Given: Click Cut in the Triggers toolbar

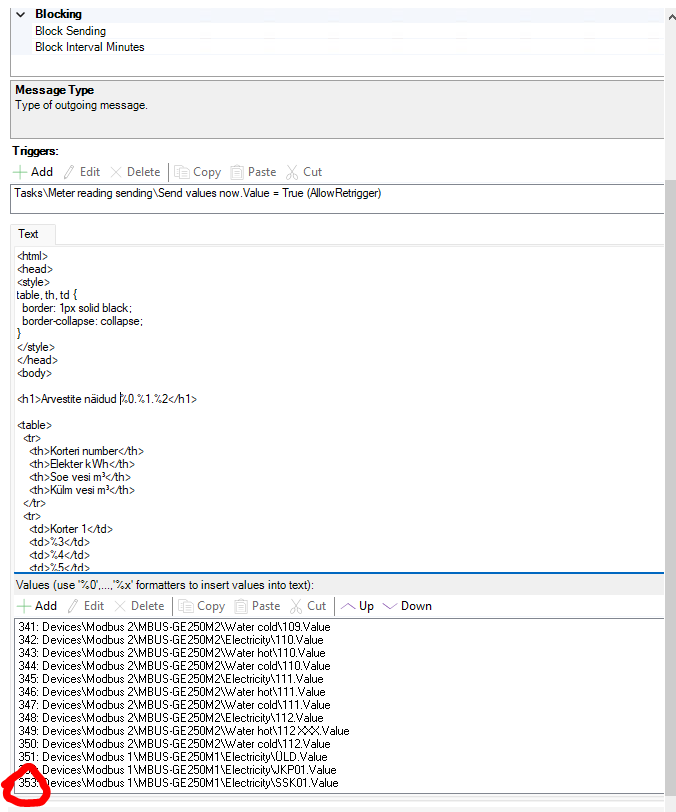Looking at the screenshot, I should (304, 172).
